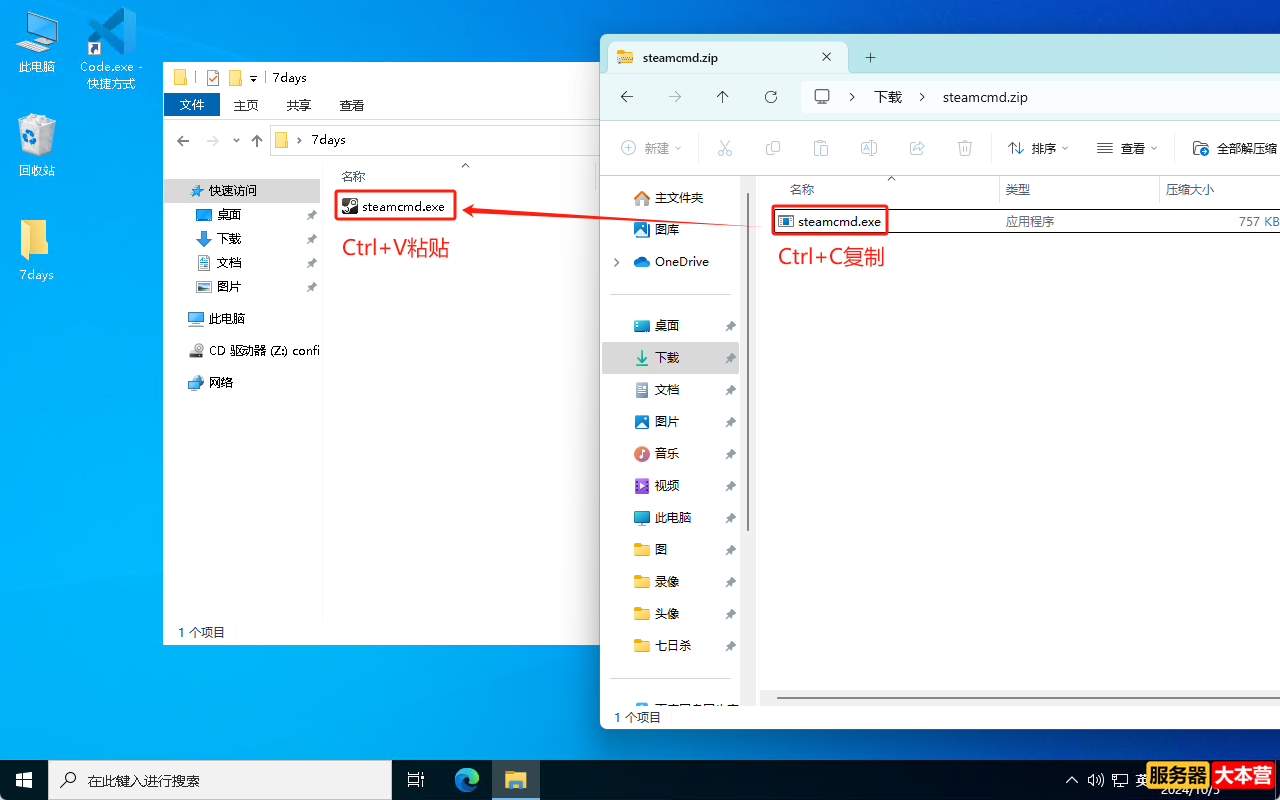
Task: Select 文档 in 7days window sidebar
Action: [229, 262]
